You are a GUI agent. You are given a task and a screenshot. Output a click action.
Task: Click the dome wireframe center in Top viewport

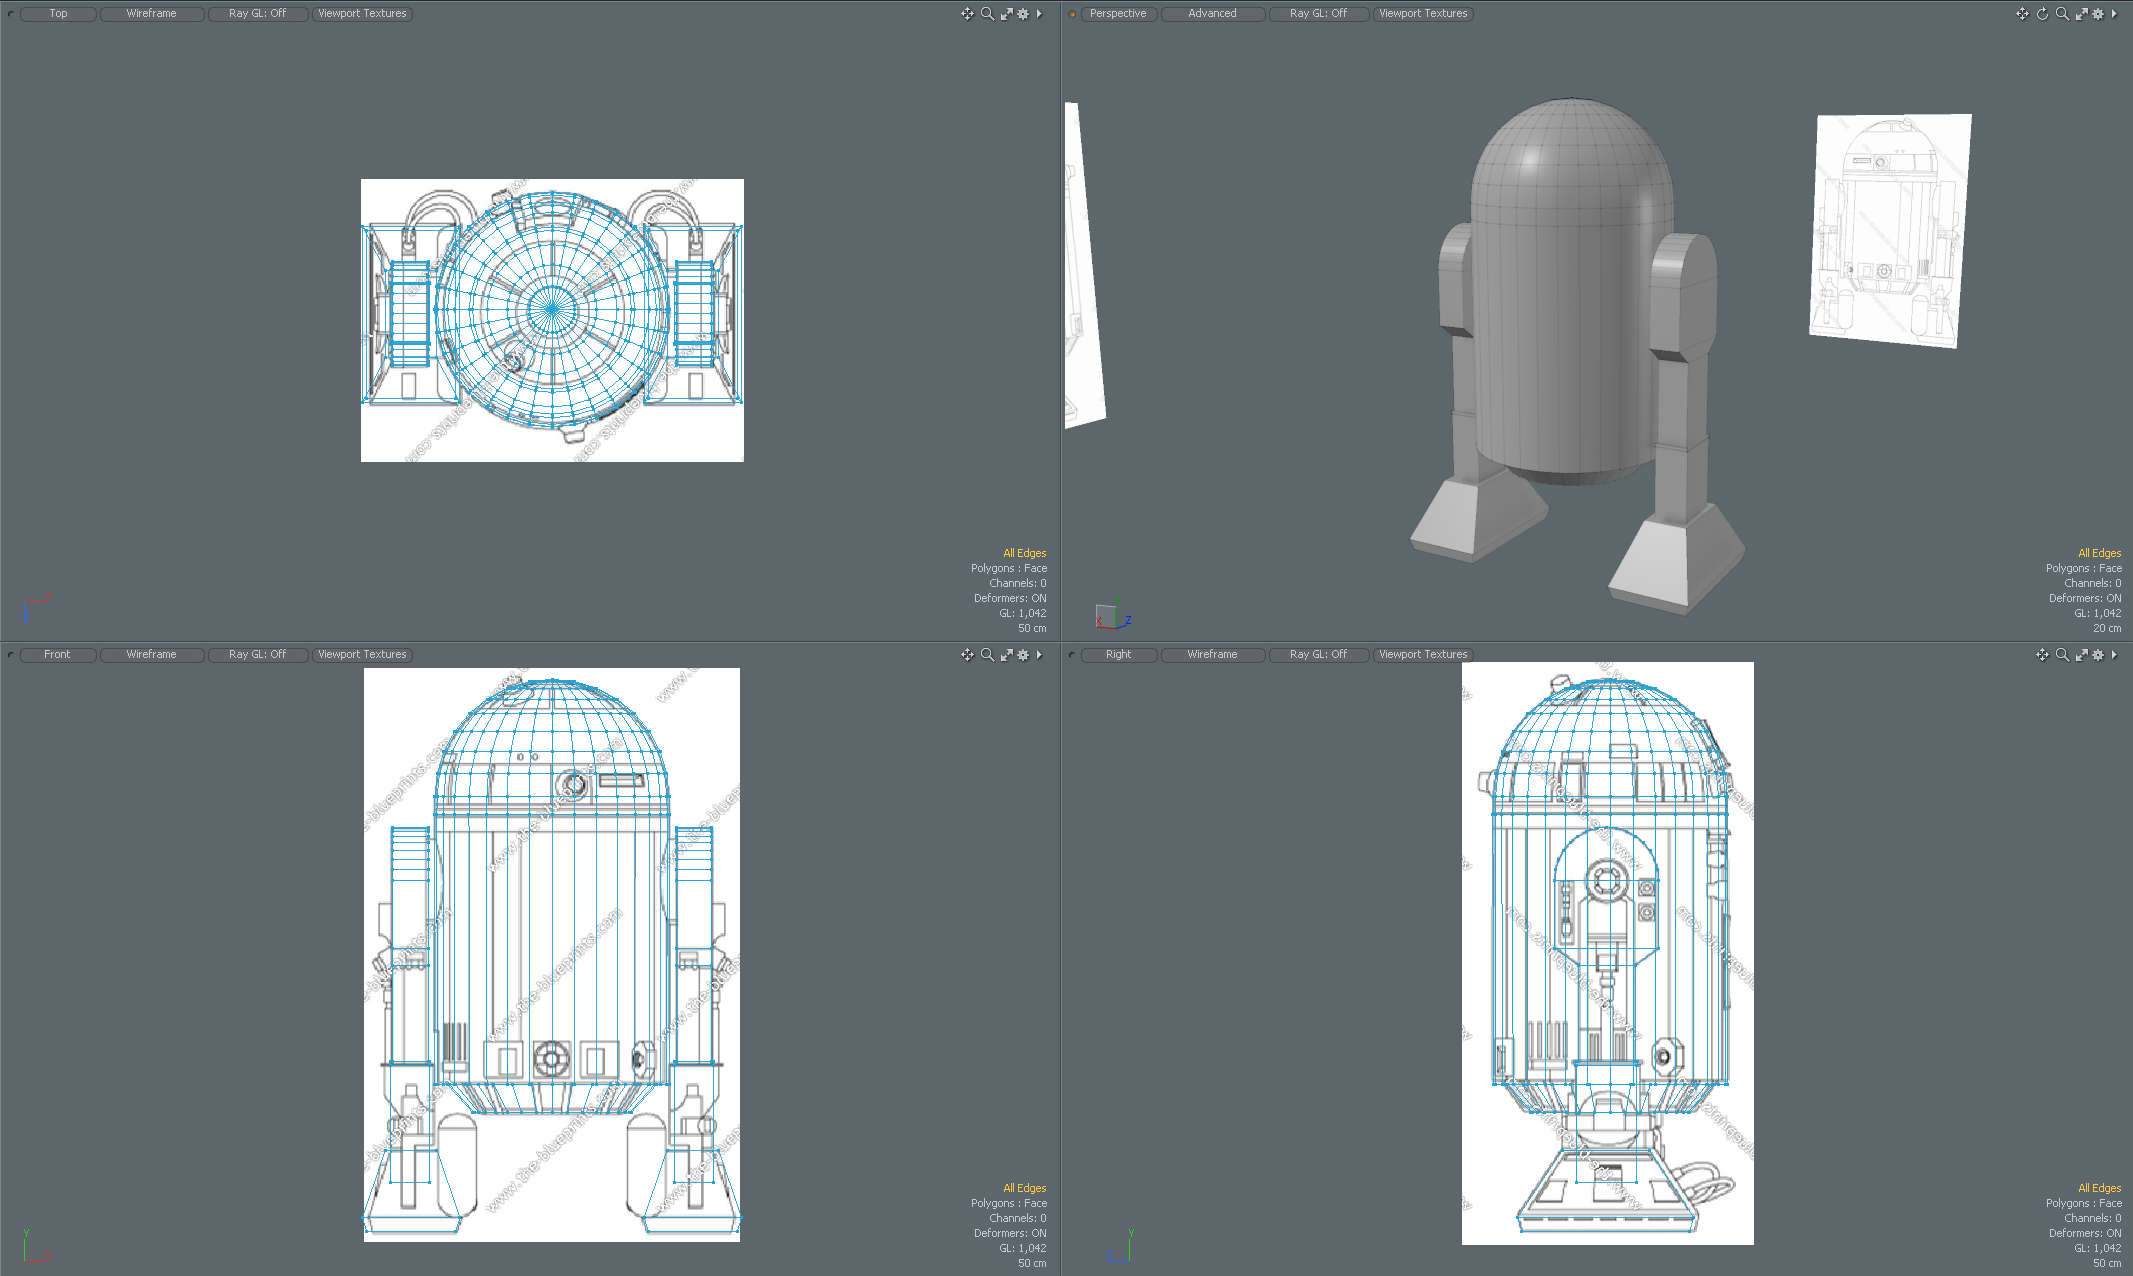(551, 309)
